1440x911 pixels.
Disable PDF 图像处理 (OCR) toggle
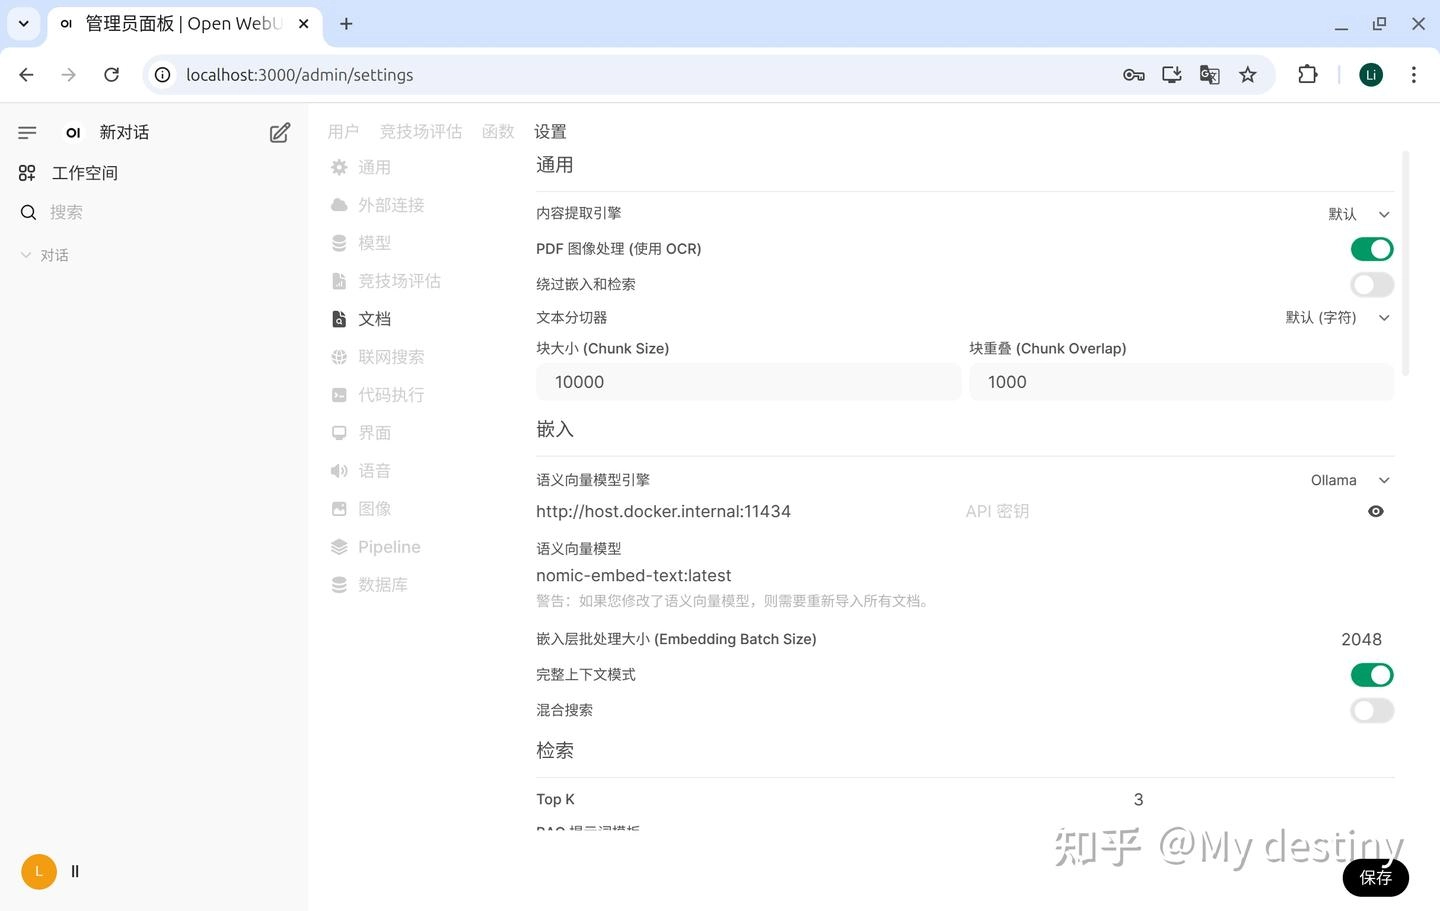1371,249
